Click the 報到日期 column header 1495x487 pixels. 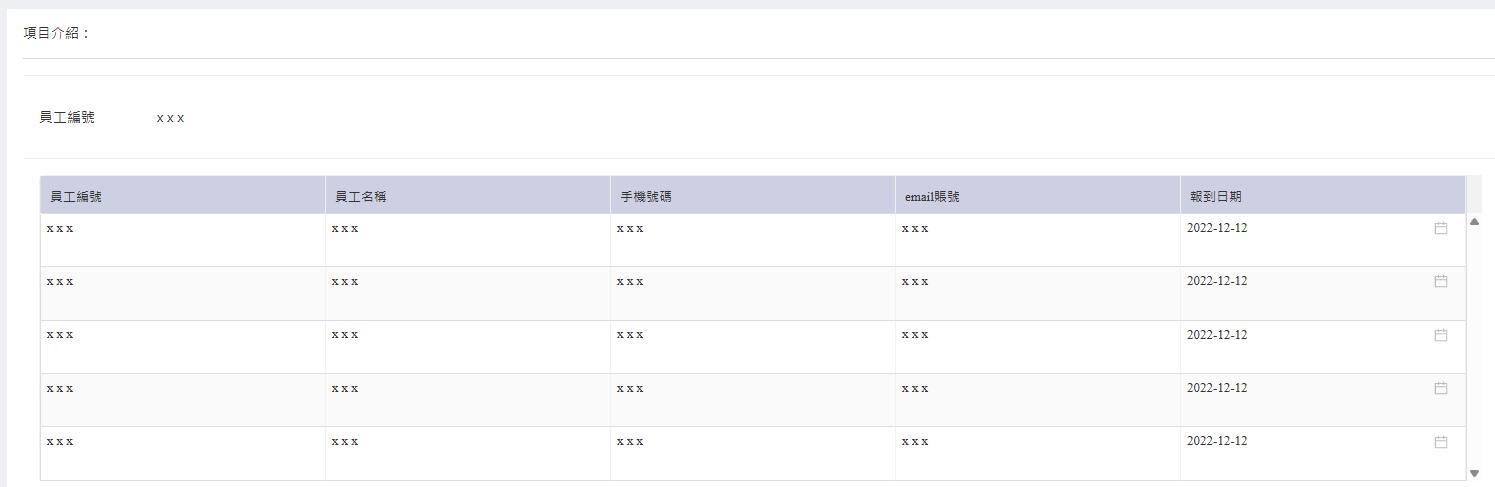click(1323, 196)
